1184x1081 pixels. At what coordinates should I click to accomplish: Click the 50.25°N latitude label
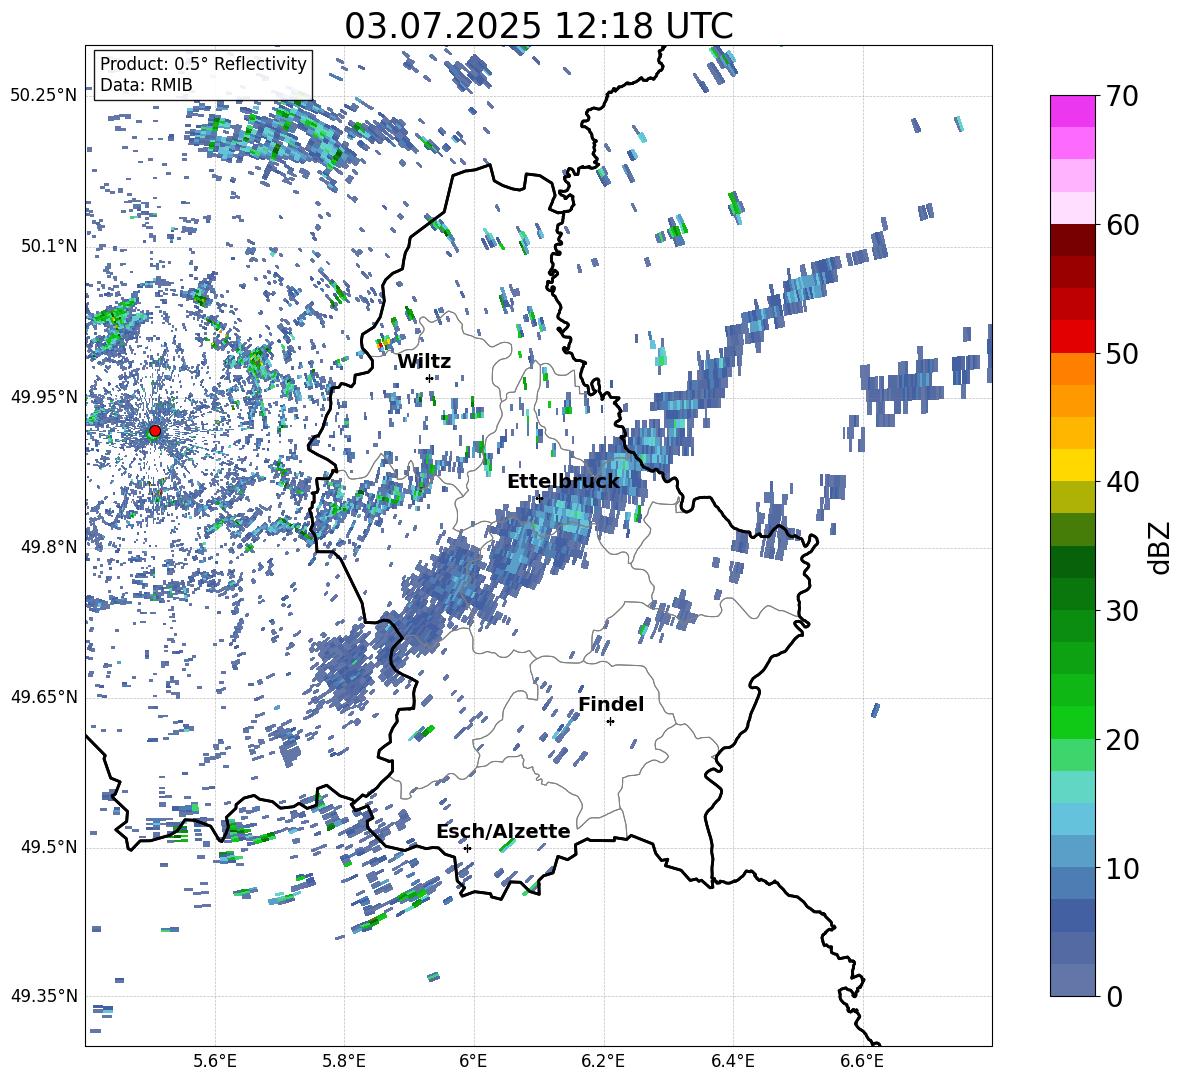pos(44,96)
